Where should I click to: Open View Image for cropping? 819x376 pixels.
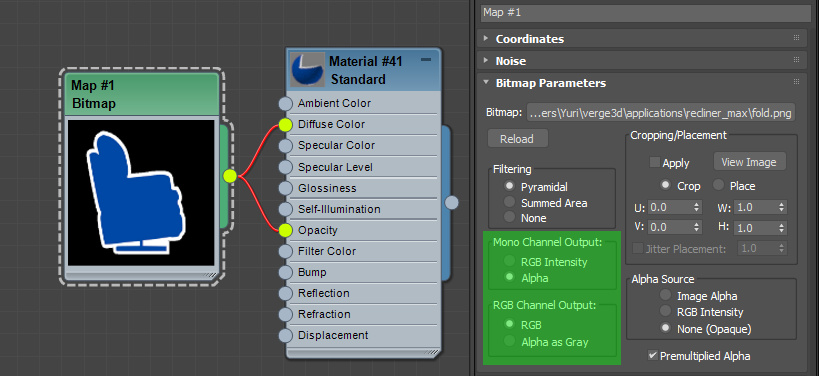[748, 162]
